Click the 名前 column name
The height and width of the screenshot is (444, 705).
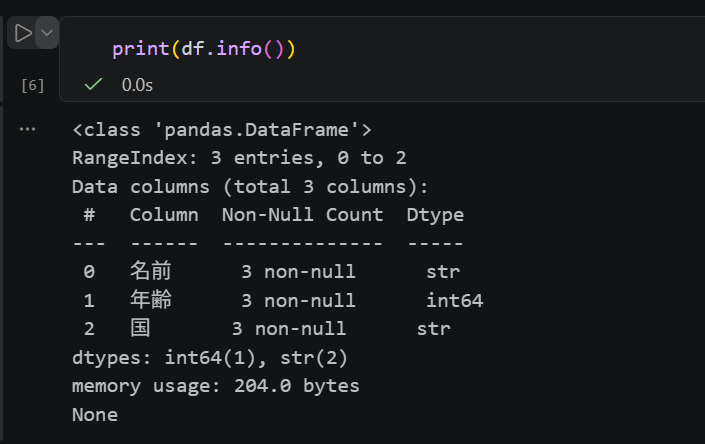tap(151, 271)
